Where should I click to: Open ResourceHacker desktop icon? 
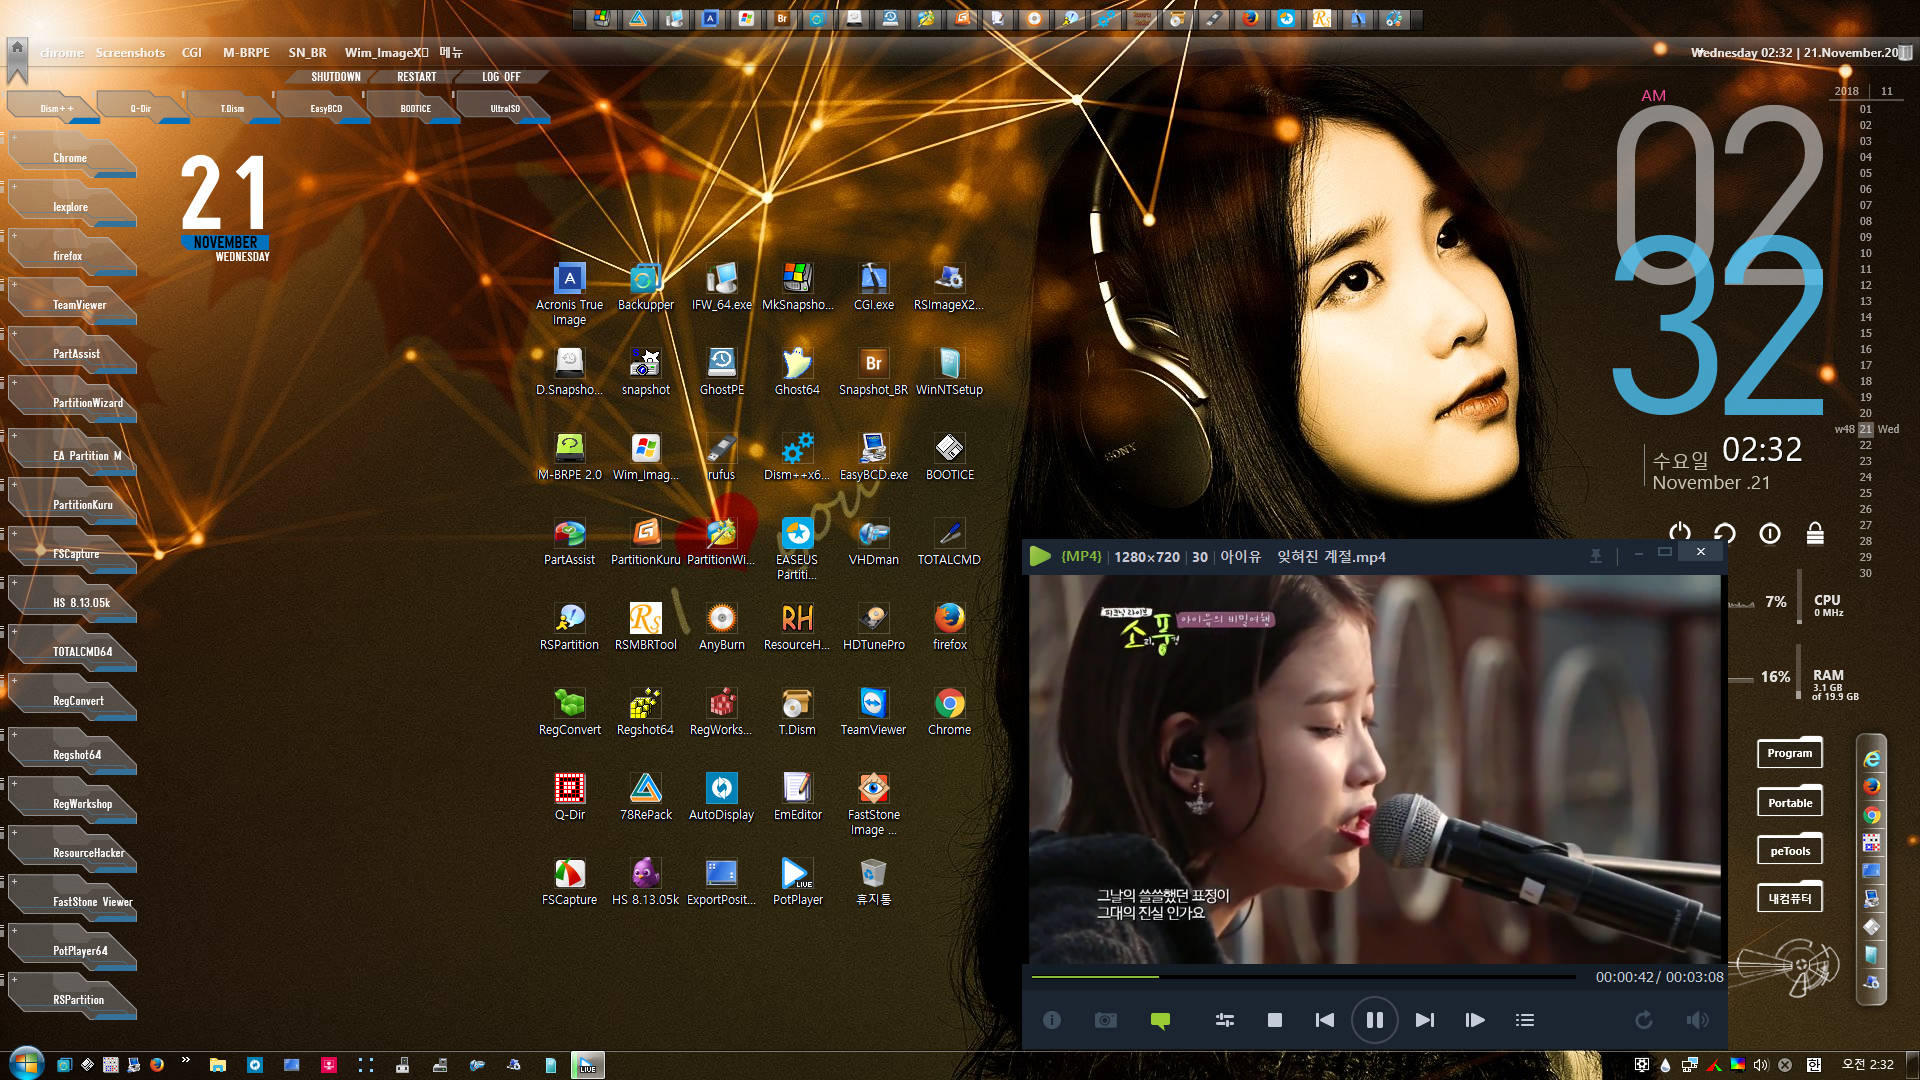(x=797, y=627)
